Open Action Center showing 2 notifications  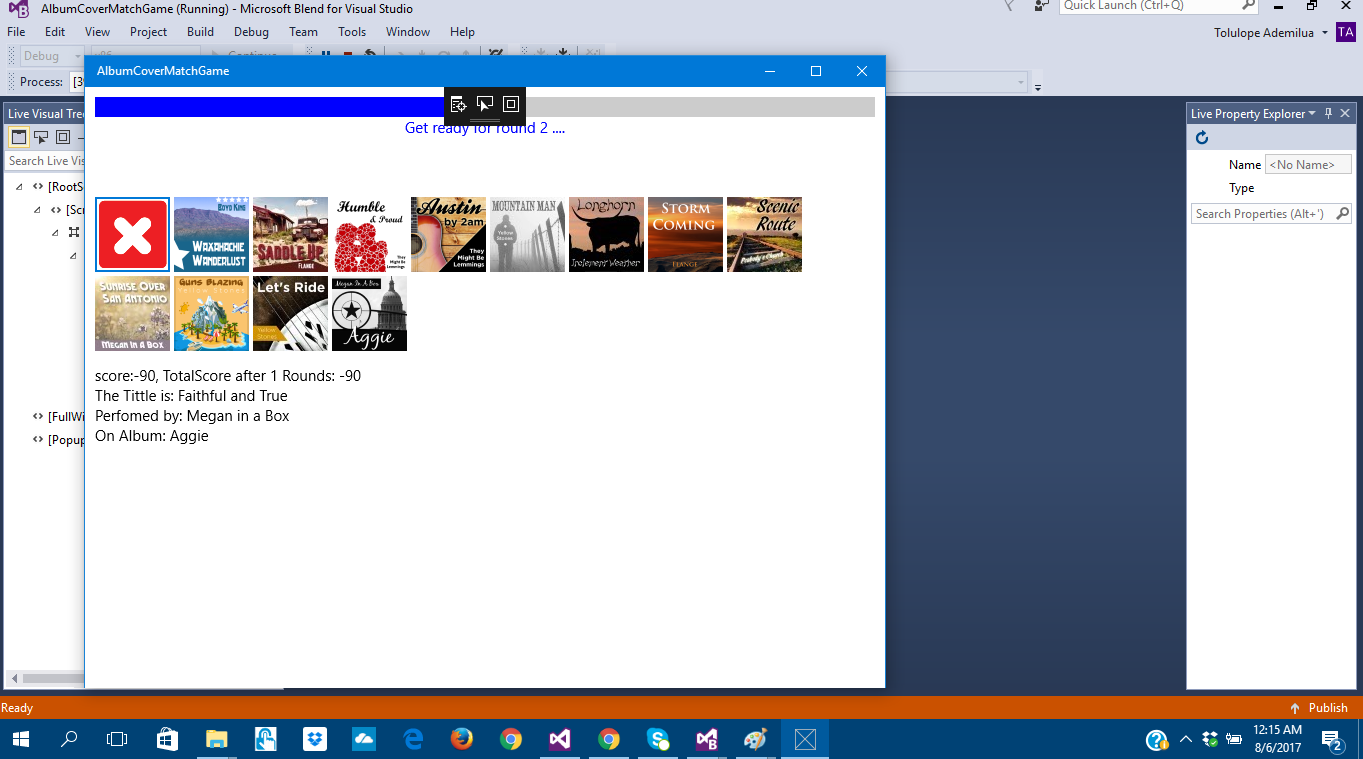(x=1331, y=740)
